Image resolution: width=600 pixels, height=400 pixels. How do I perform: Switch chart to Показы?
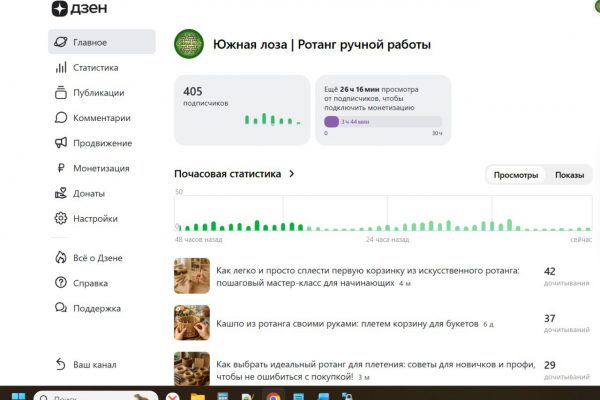click(x=568, y=175)
